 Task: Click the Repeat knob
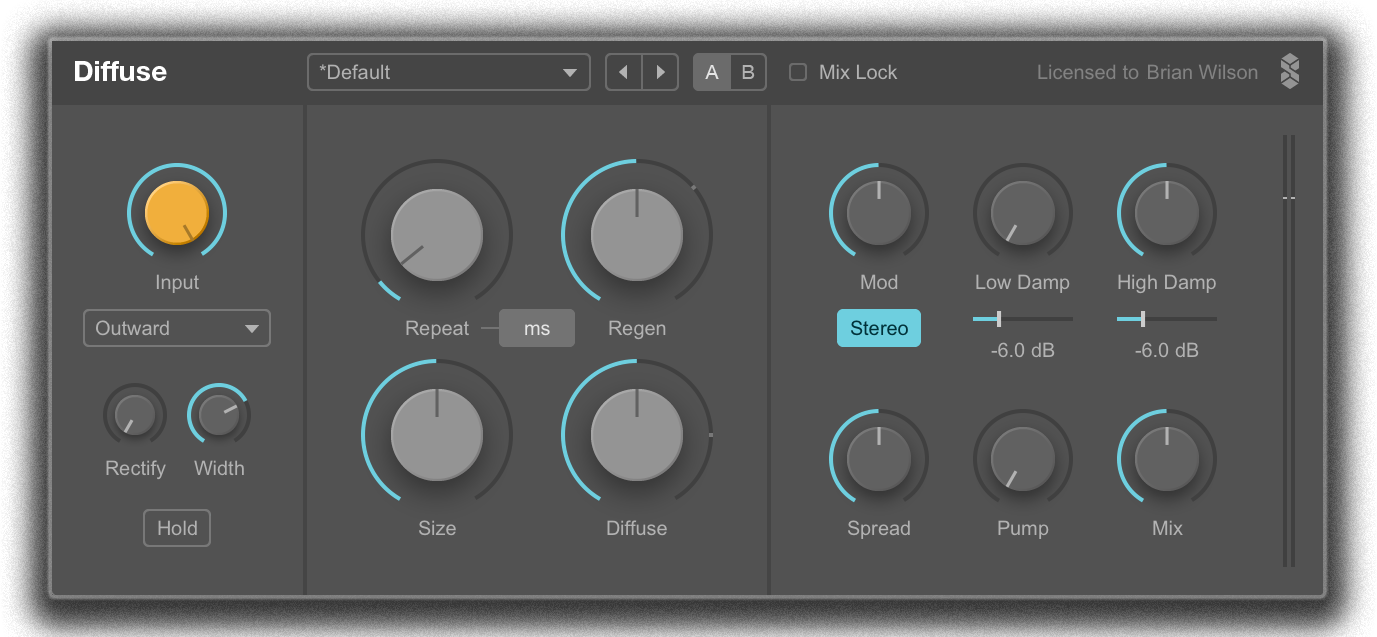click(x=437, y=234)
